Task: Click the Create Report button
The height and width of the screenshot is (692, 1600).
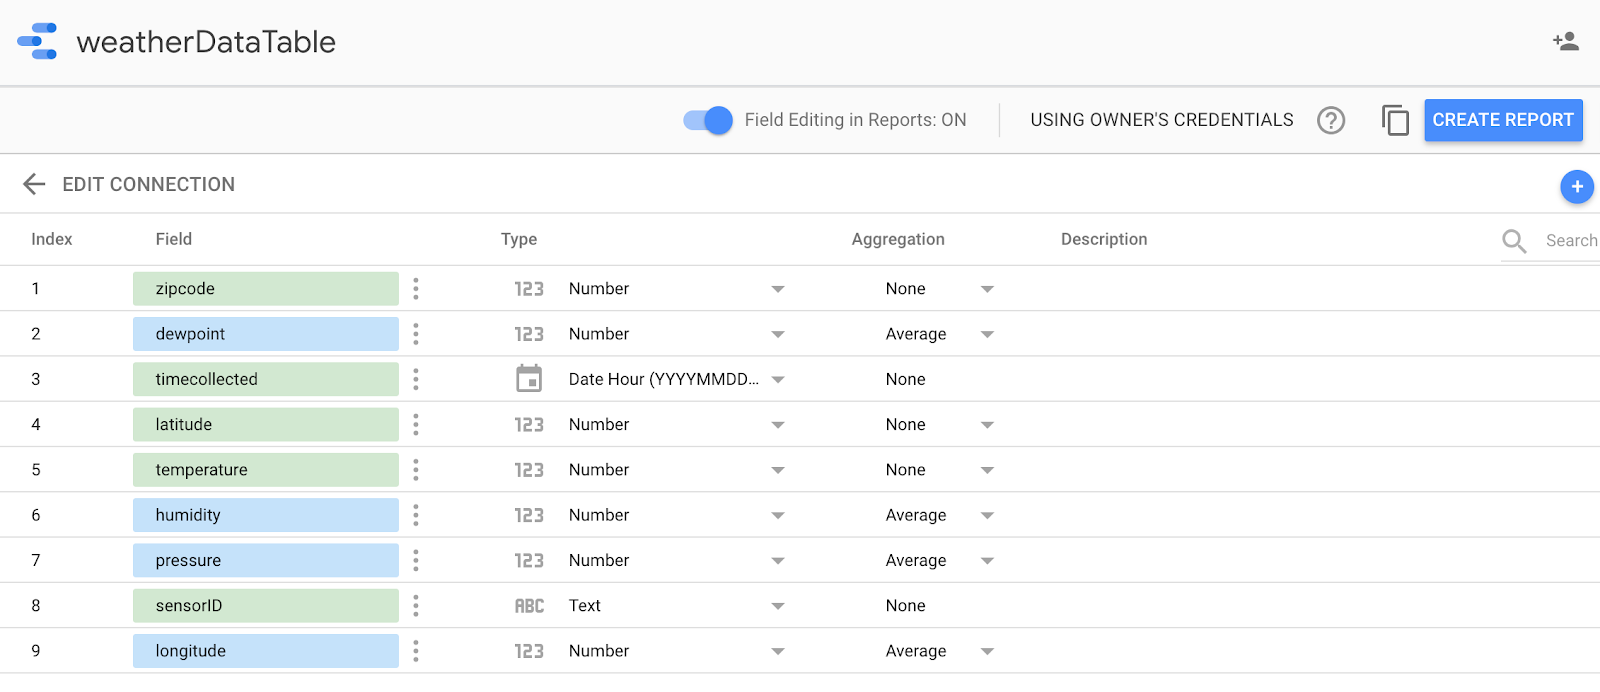Action: click(x=1502, y=120)
